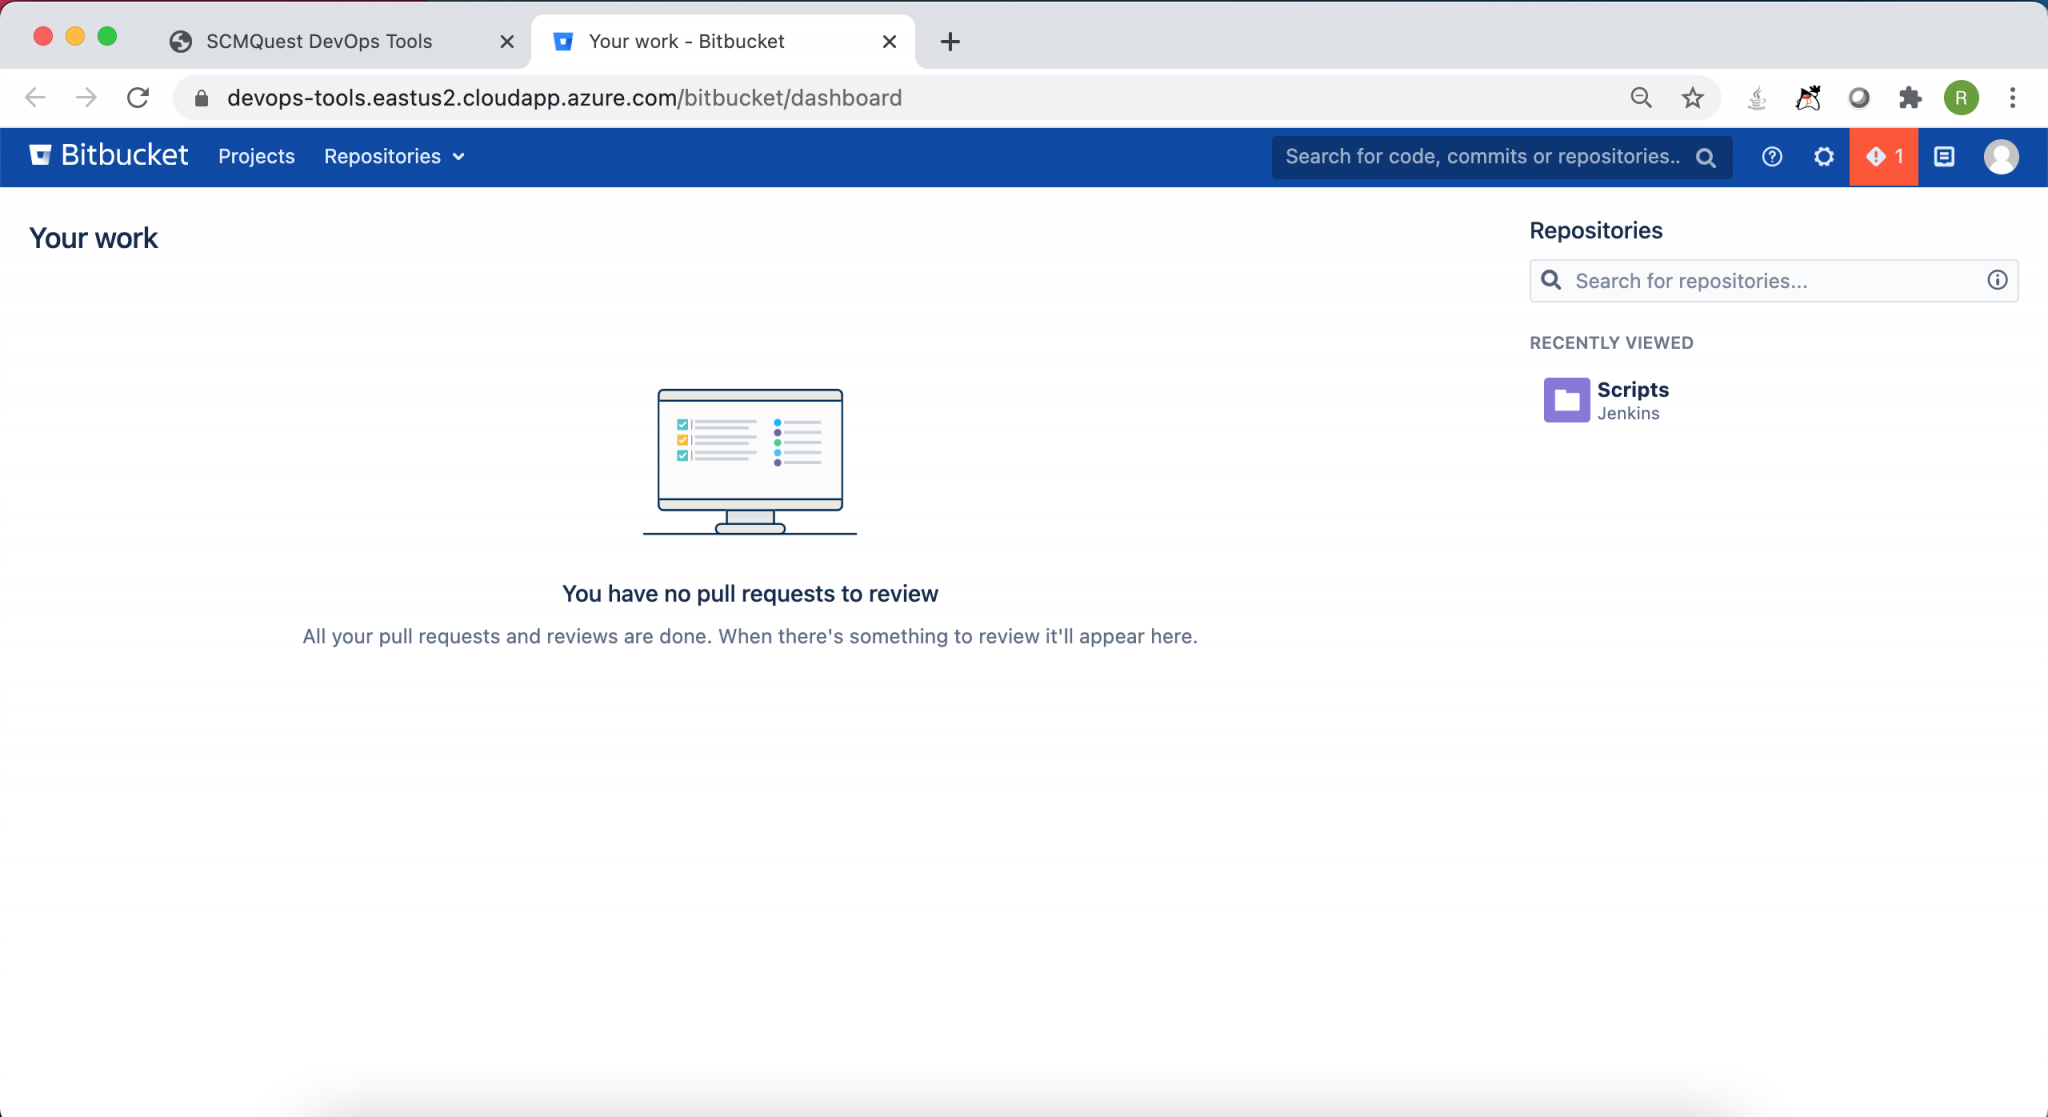2048x1117 pixels.
Task: Open the browser profile R menu
Action: [x=1961, y=97]
